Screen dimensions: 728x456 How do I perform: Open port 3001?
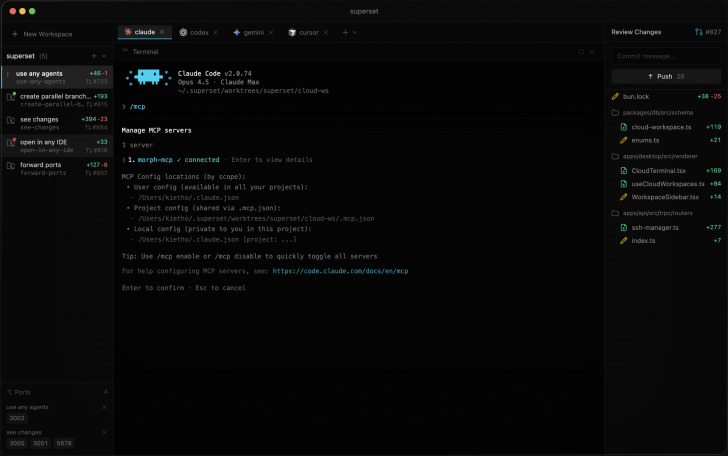click(x=40, y=443)
